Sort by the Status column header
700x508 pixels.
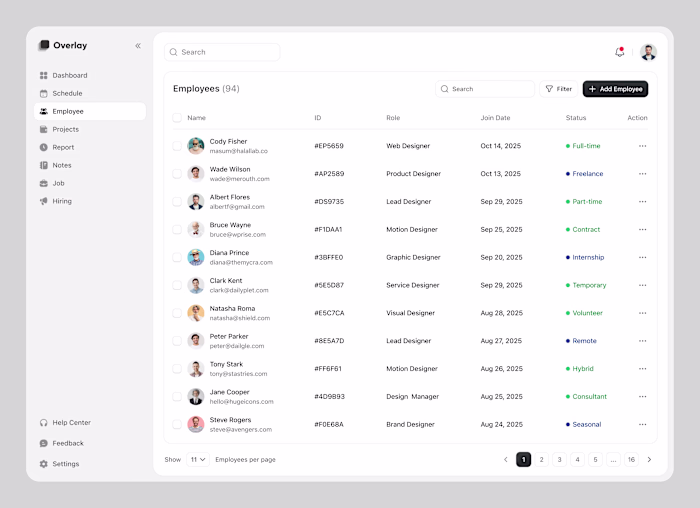tap(576, 118)
